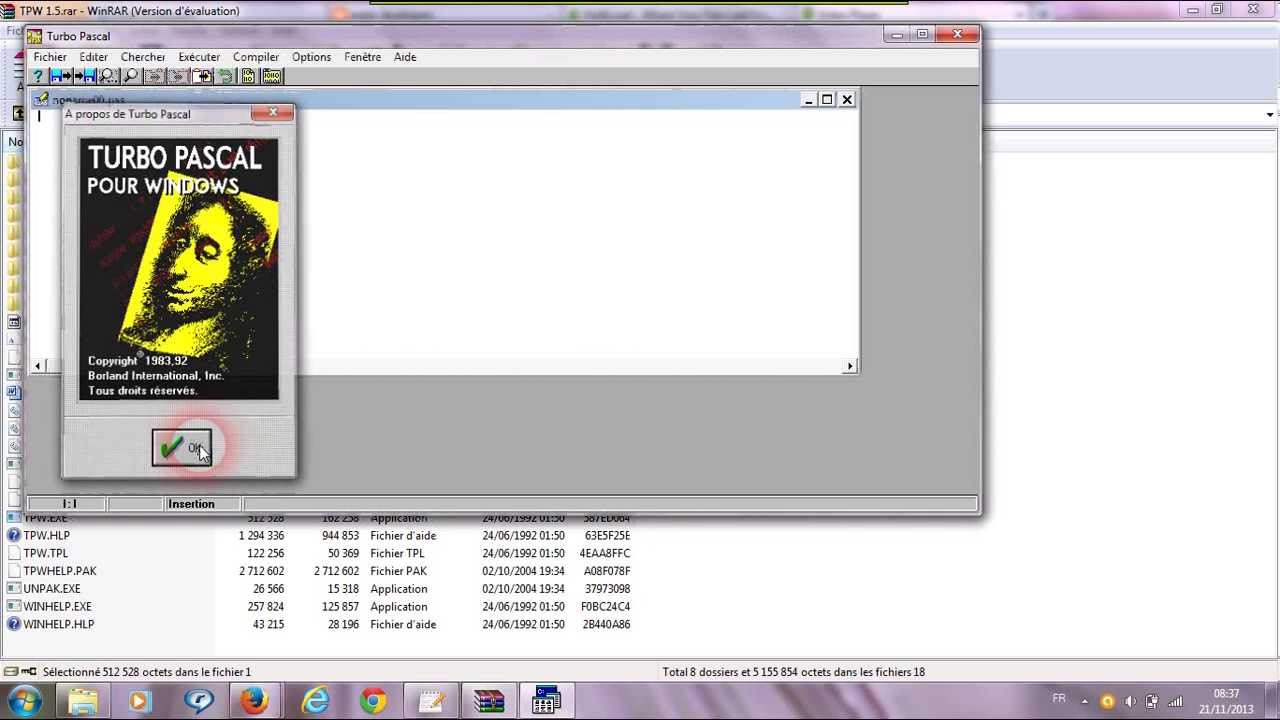Click the Compile toolbar icon
The image size is (1280, 720).
tap(248, 76)
